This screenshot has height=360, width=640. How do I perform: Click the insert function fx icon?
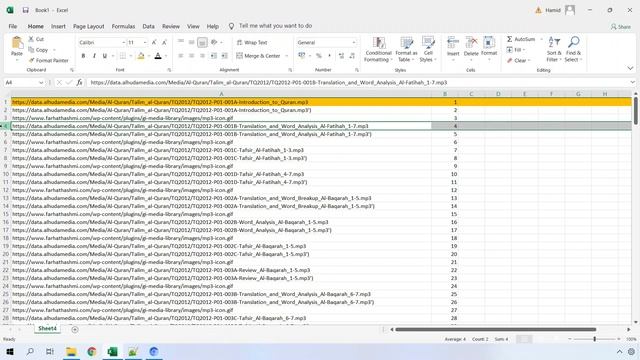tap(80, 82)
